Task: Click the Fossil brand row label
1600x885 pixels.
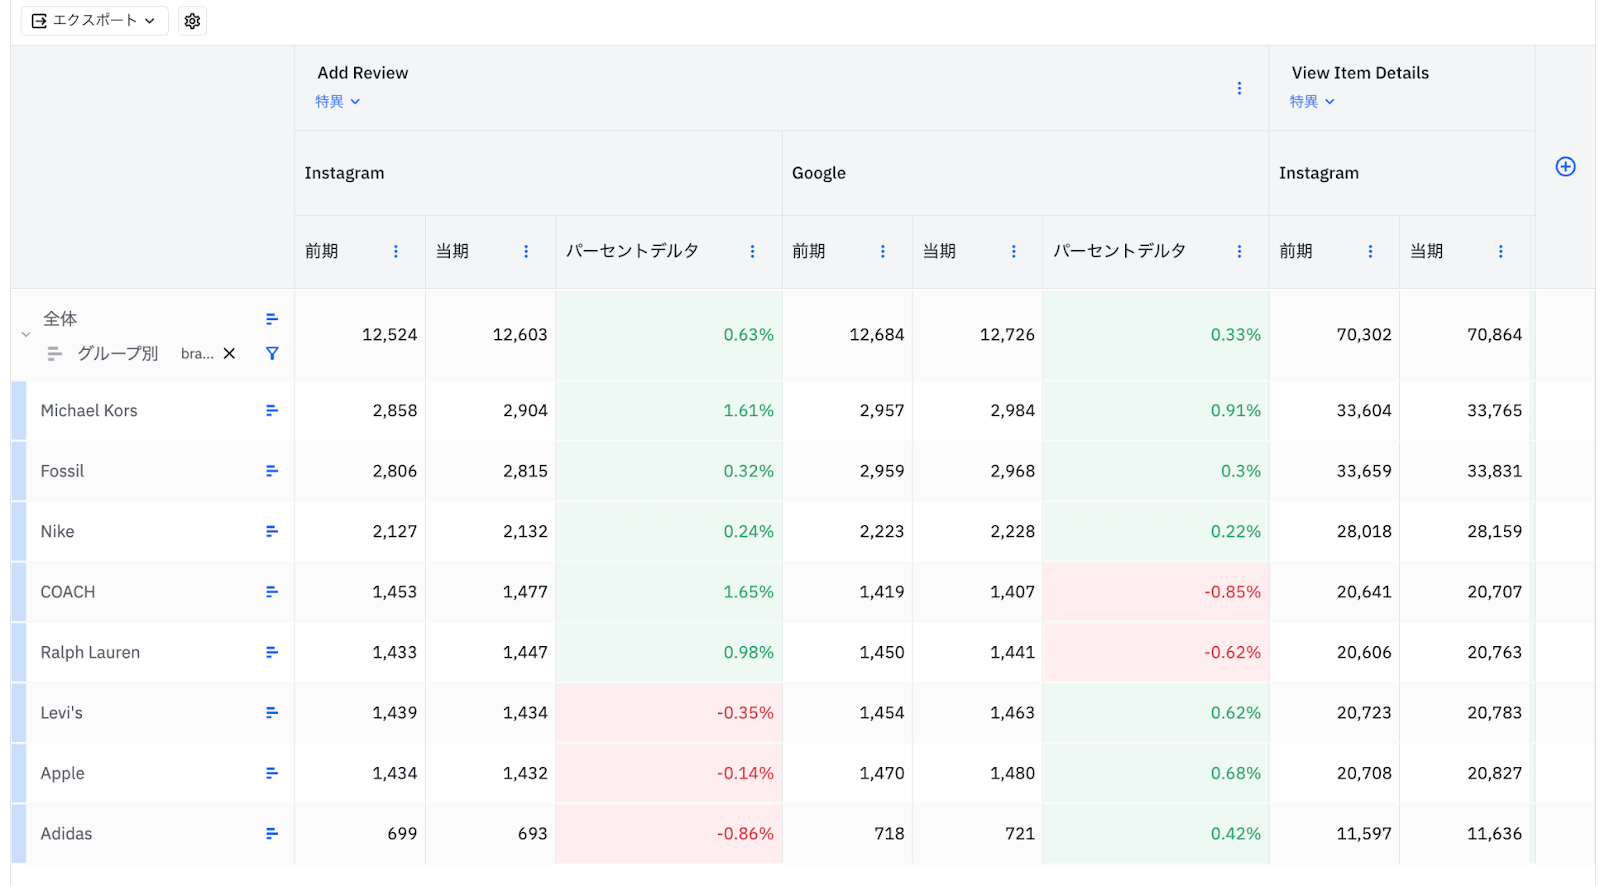Action: [62, 471]
